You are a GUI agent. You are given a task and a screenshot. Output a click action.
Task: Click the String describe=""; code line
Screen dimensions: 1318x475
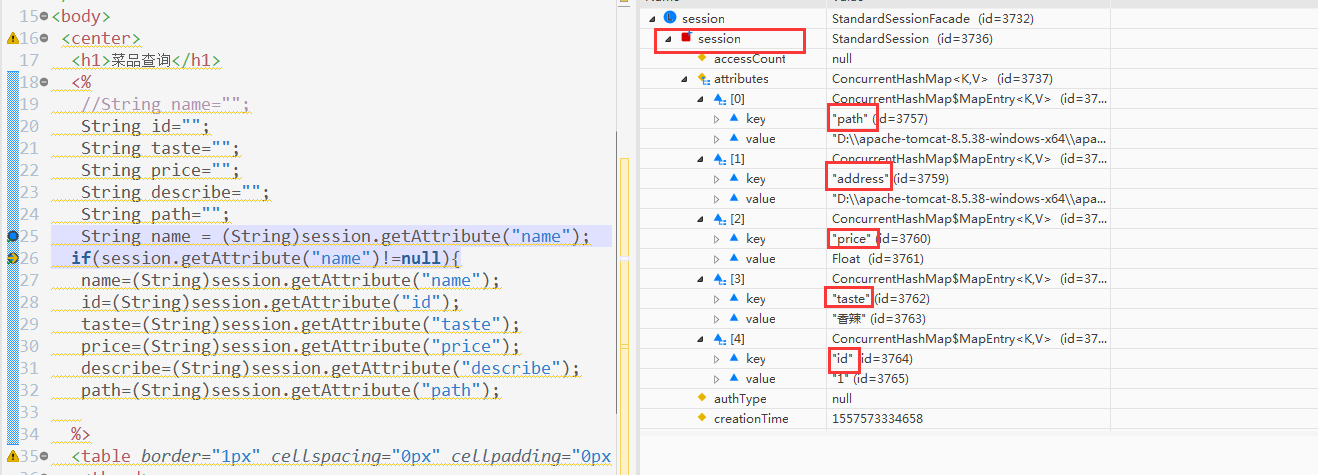175,192
